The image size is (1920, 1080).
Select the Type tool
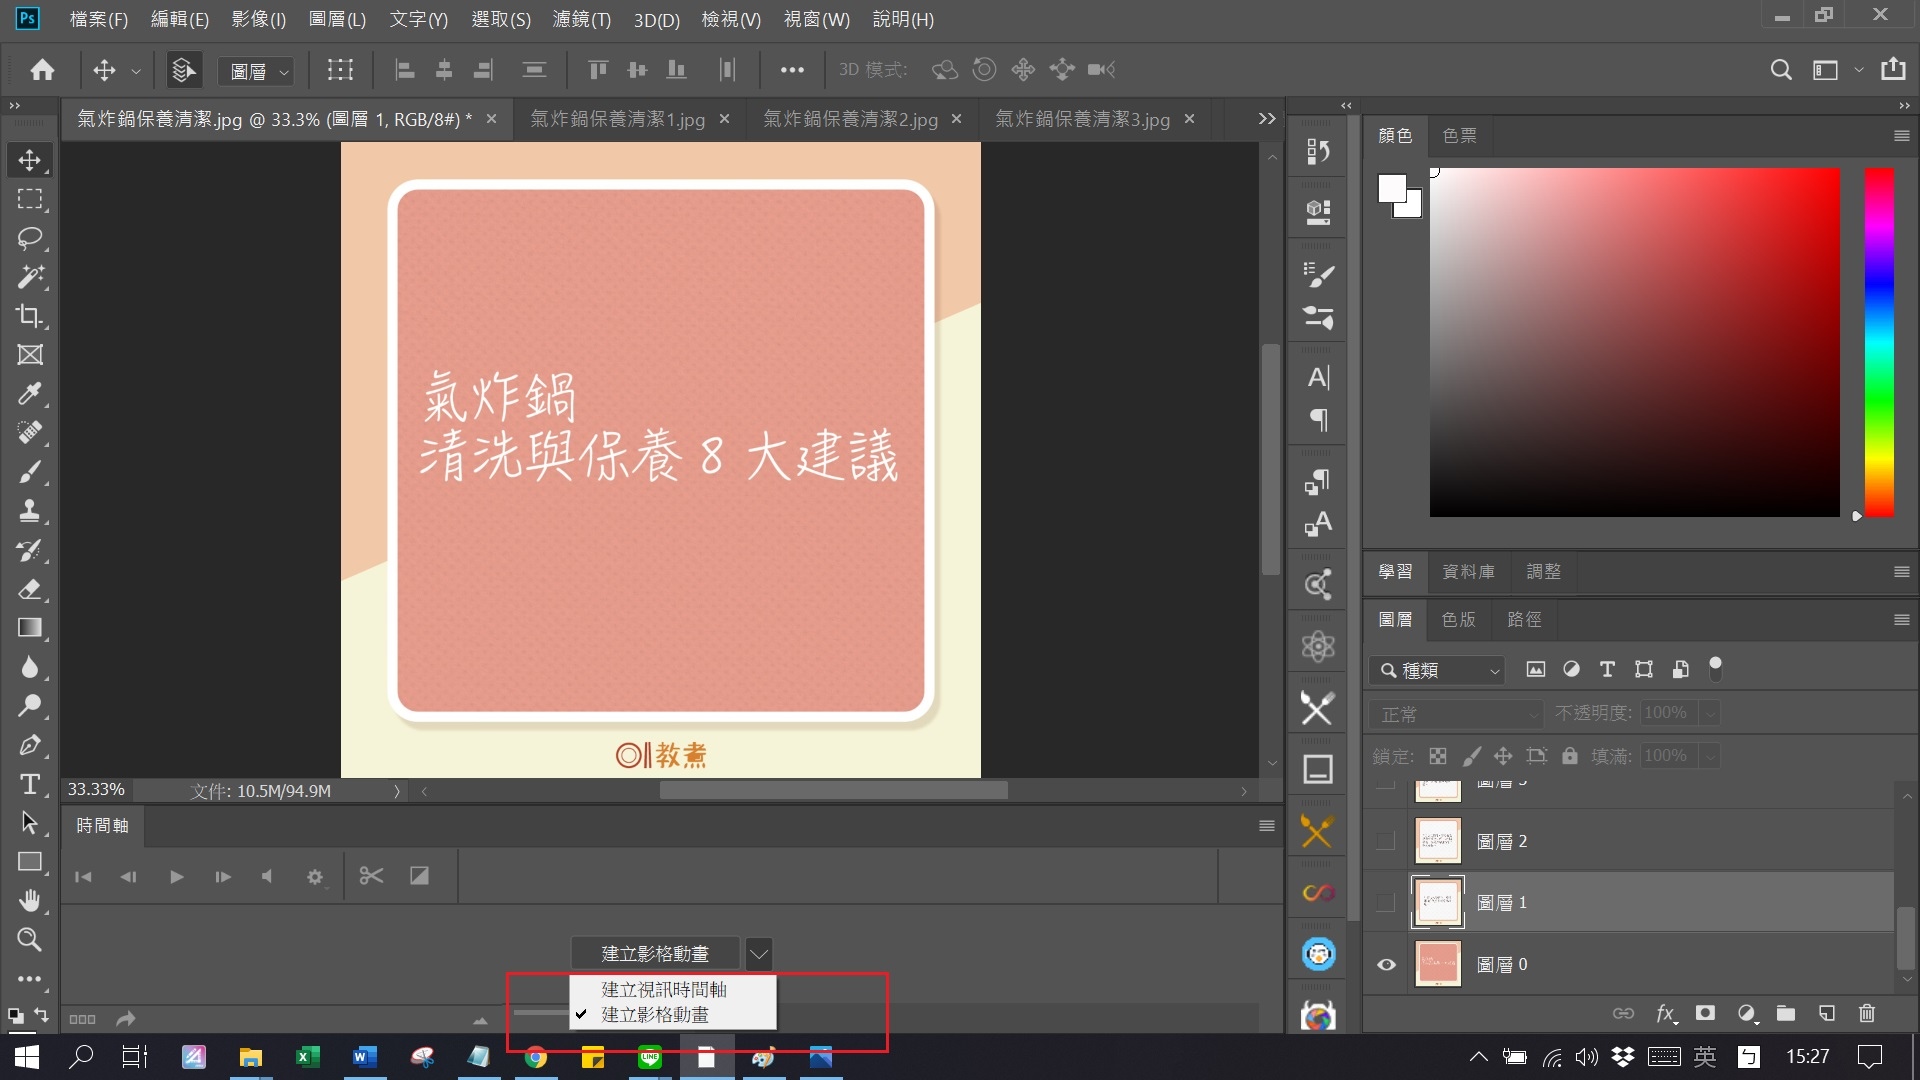(x=29, y=785)
